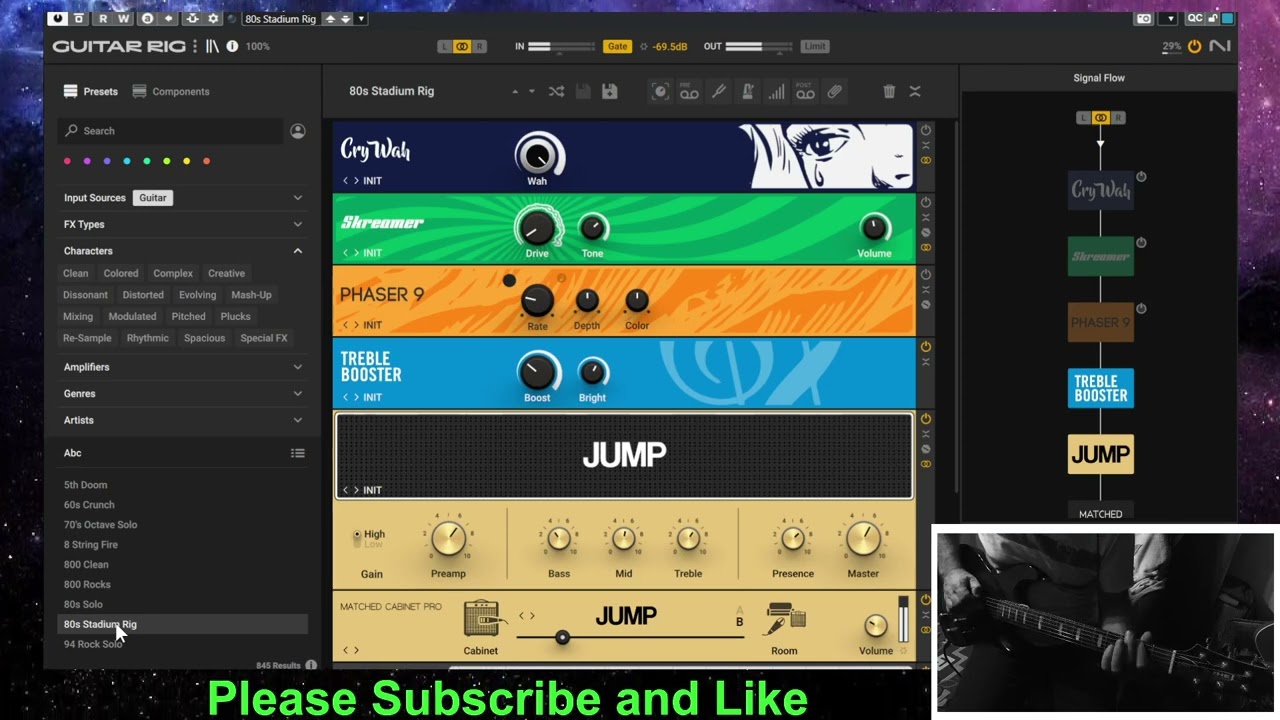The width and height of the screenshot is (1280, 720).
Task: Open the info icon next to 100%
Action: (232, 46)
